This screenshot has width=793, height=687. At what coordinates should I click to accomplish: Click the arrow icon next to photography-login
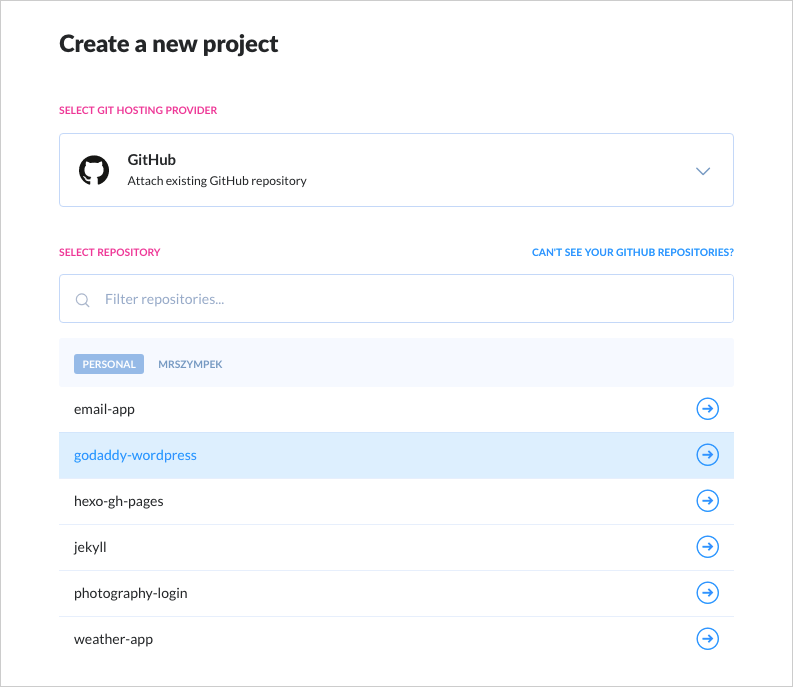tap(707, 593)
